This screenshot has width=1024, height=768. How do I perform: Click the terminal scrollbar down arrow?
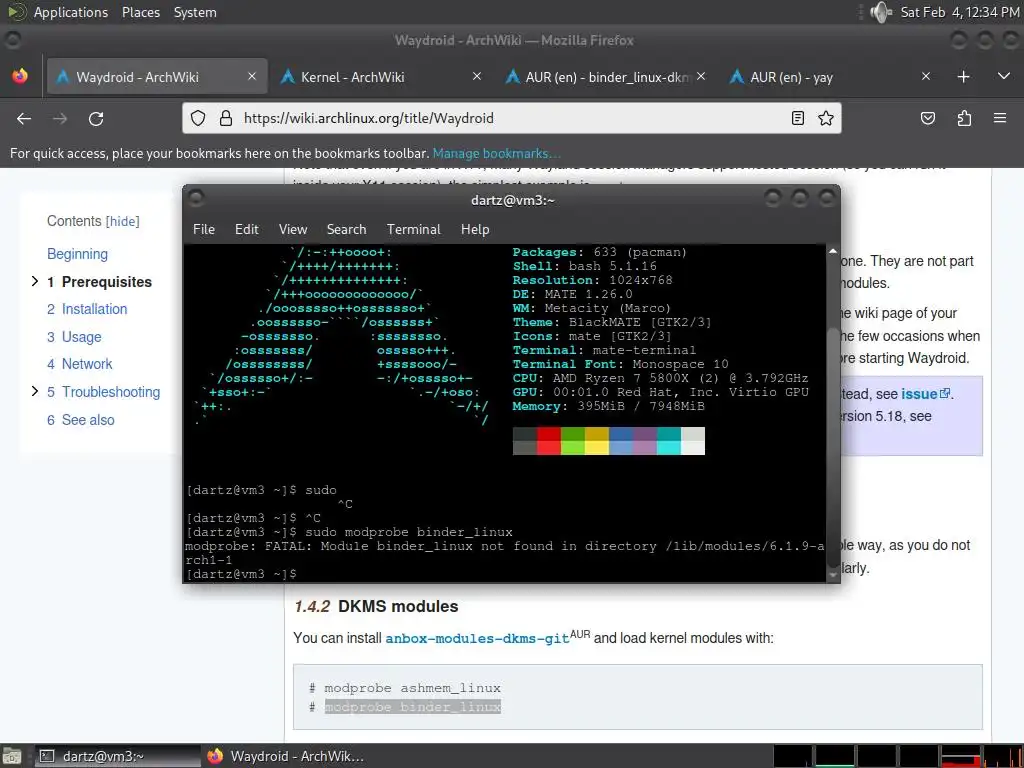[x=833, y=575]
